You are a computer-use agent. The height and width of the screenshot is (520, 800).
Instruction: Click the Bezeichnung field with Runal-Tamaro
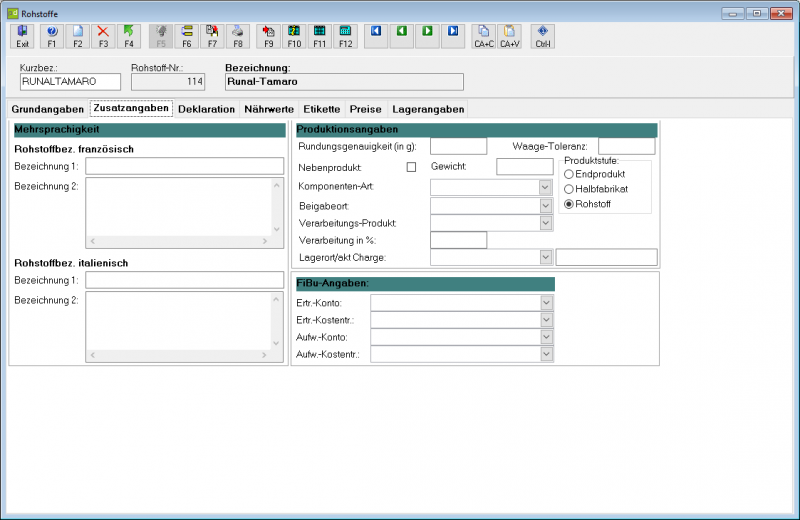coord(344,82)
